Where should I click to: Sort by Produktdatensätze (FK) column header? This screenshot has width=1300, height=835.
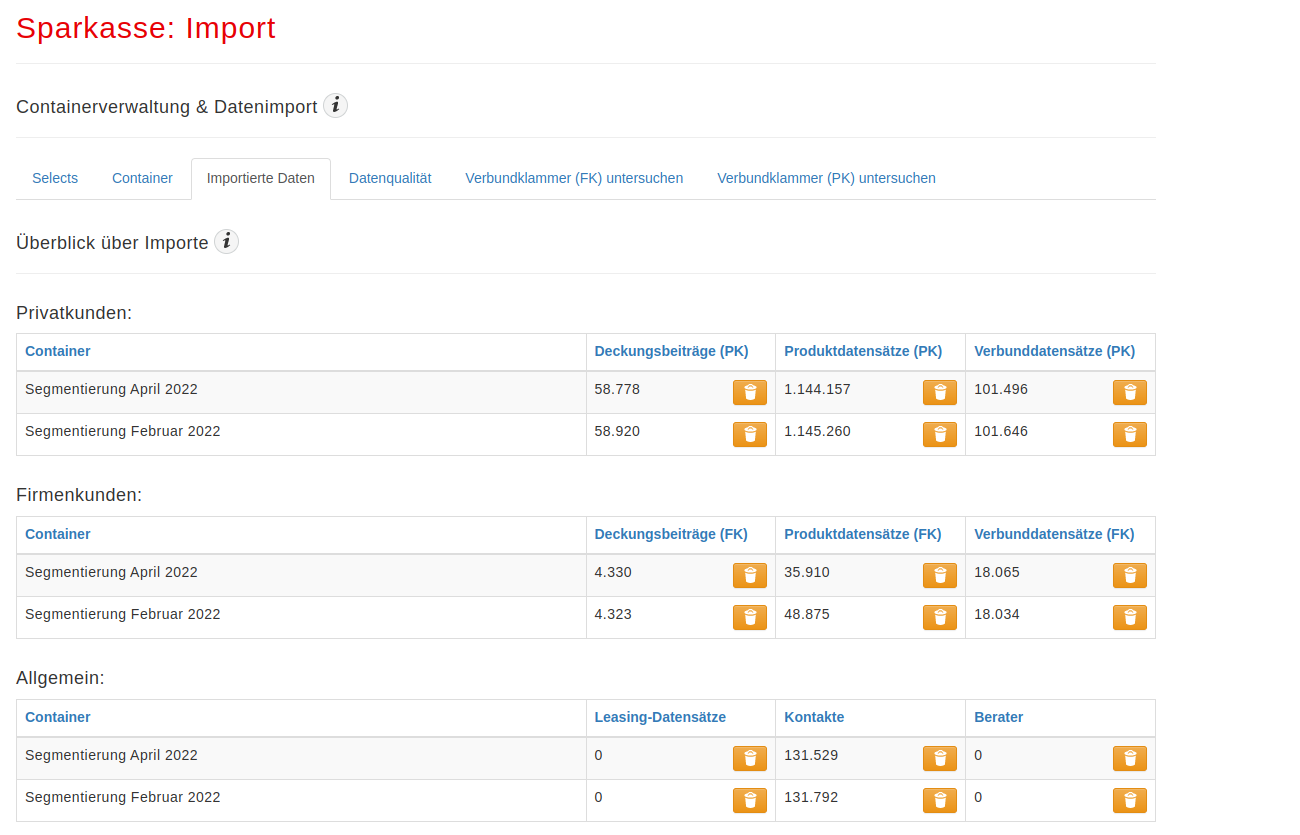(863, 534)
